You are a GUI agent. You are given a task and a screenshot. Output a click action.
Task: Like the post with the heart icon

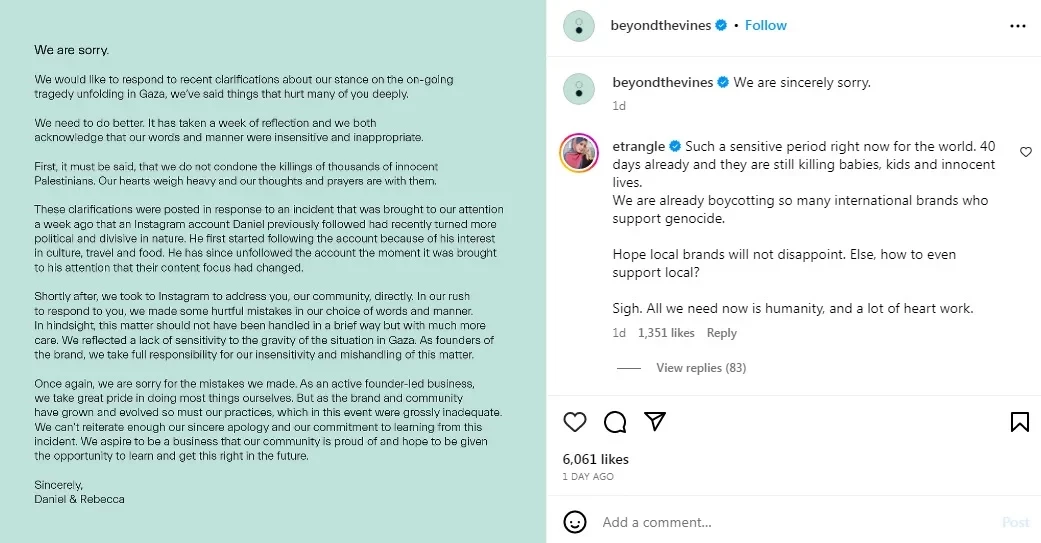574,422
